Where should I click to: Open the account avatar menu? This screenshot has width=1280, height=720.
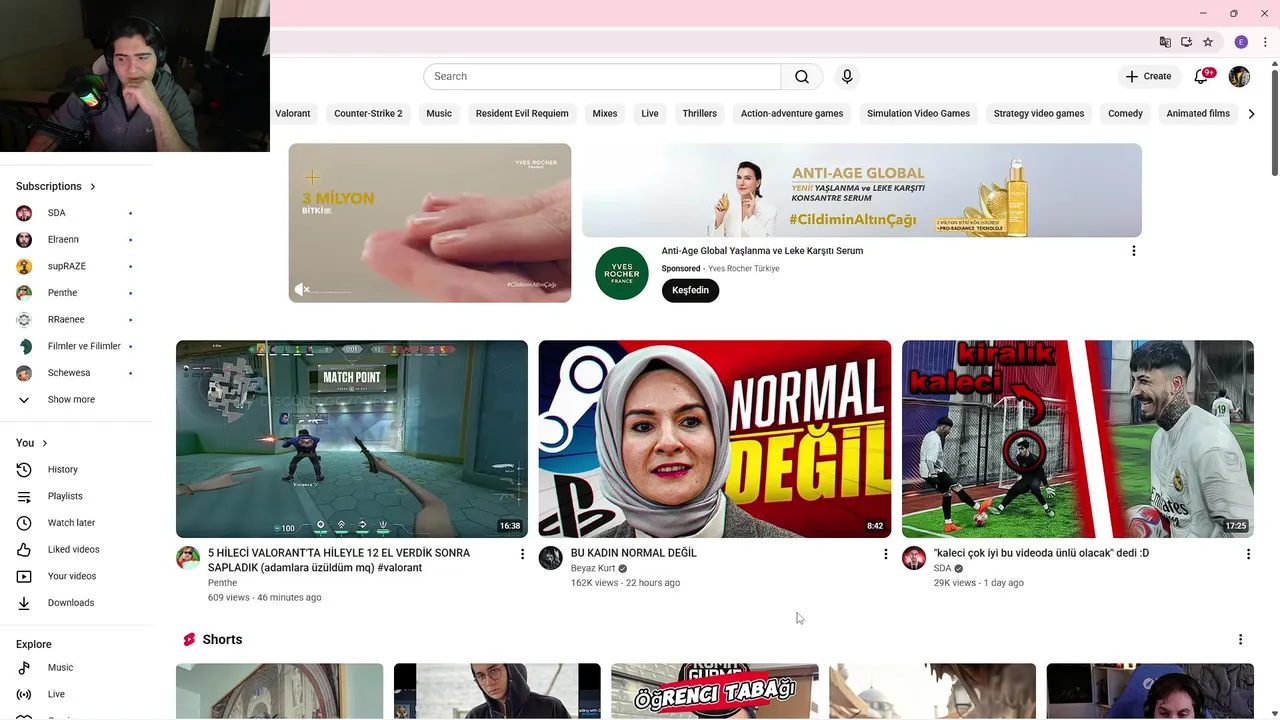tap(1239, 76)
